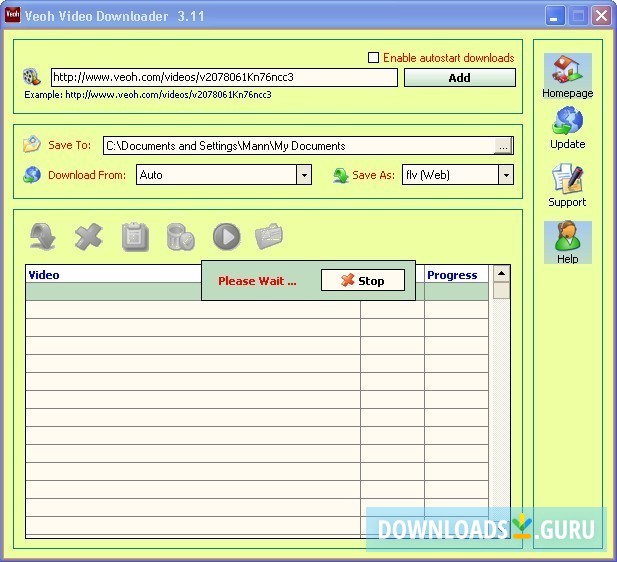The width and height of the screenshot is (617, 562).
Task: Click the film reel icon beside URL field
Action: coord(31,77)
